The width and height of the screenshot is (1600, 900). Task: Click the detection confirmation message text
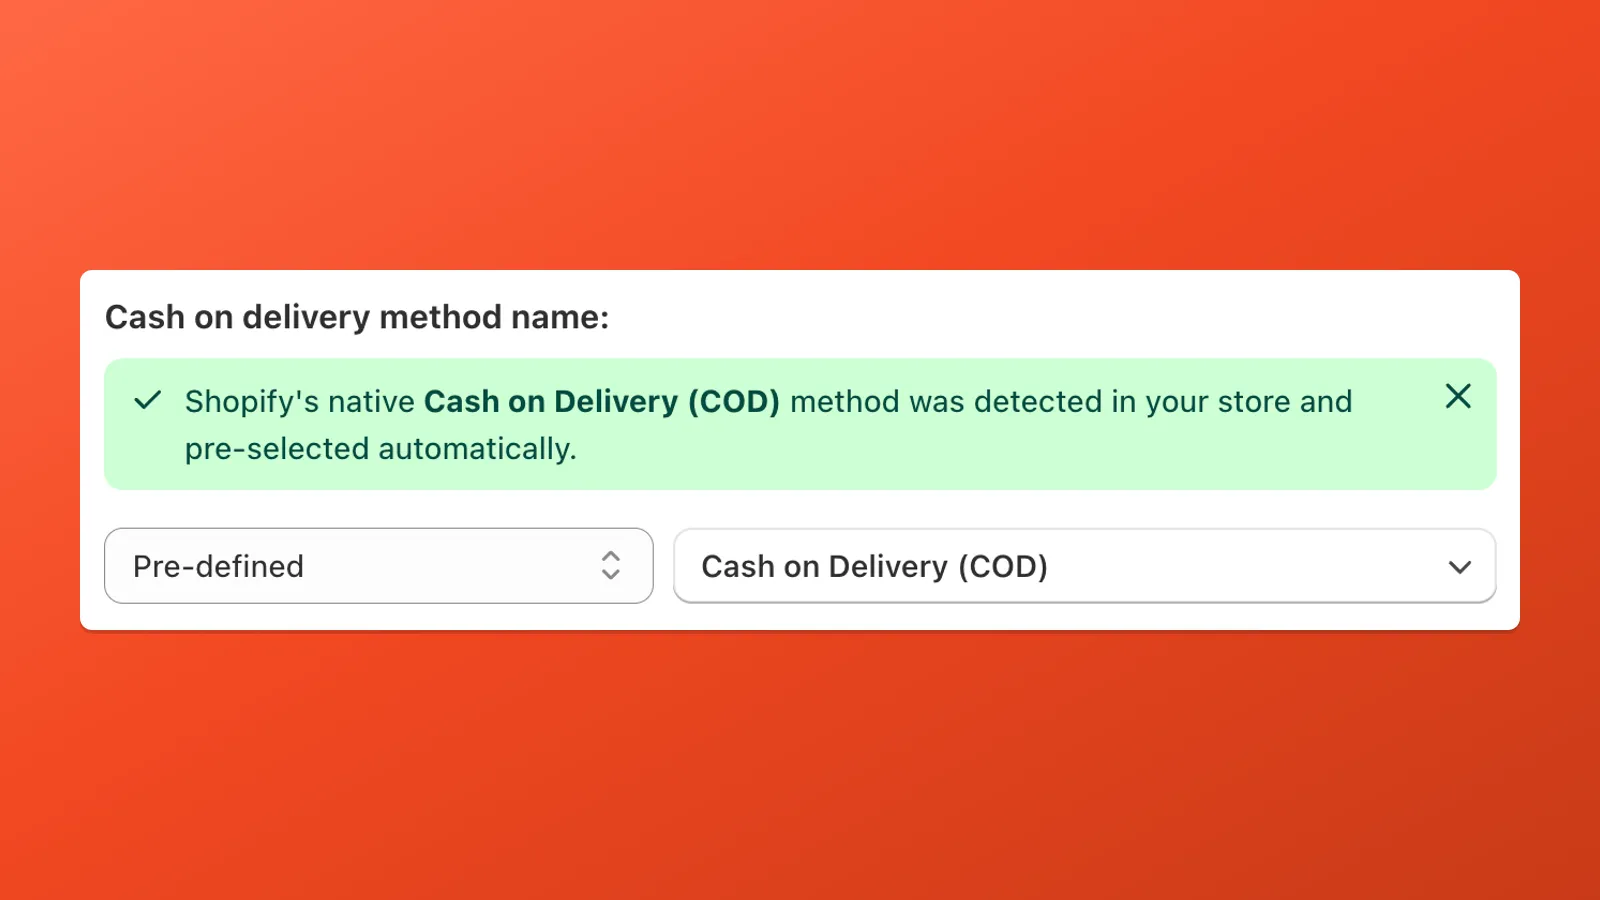pos(768,425)
